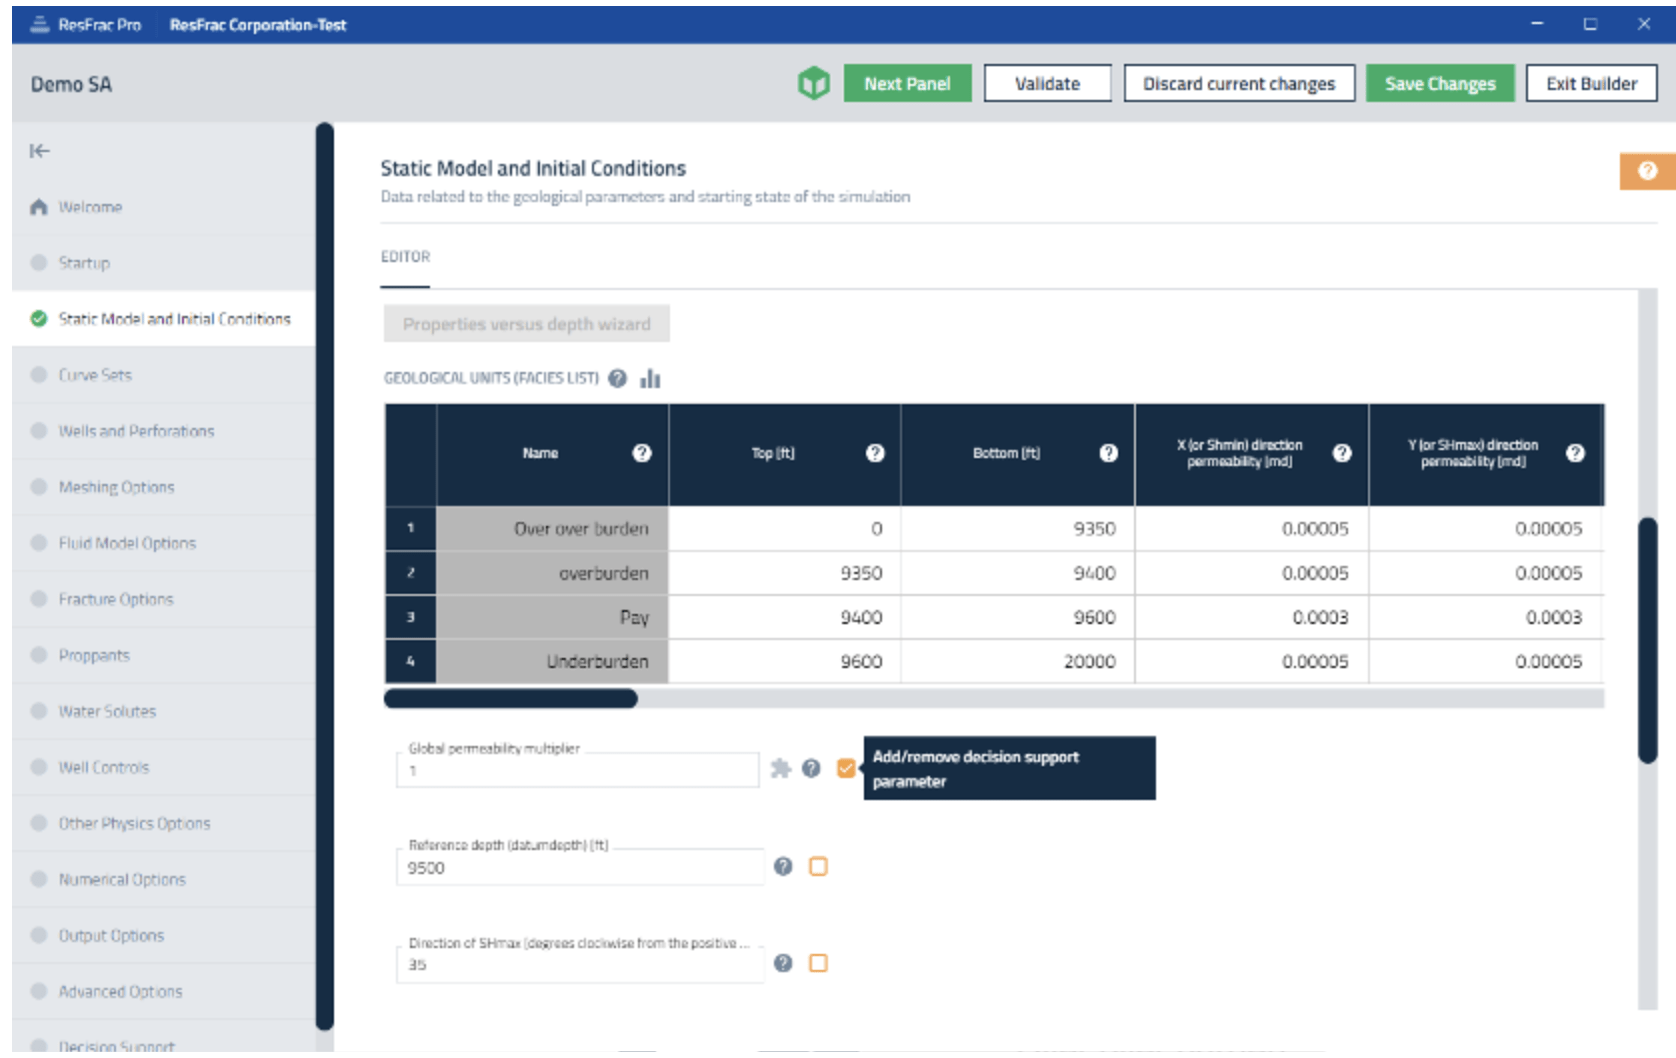Tick the Direction of SHmax decision support checkbox
Screen dimensions: 1676x1058
(x=818, y=963)
